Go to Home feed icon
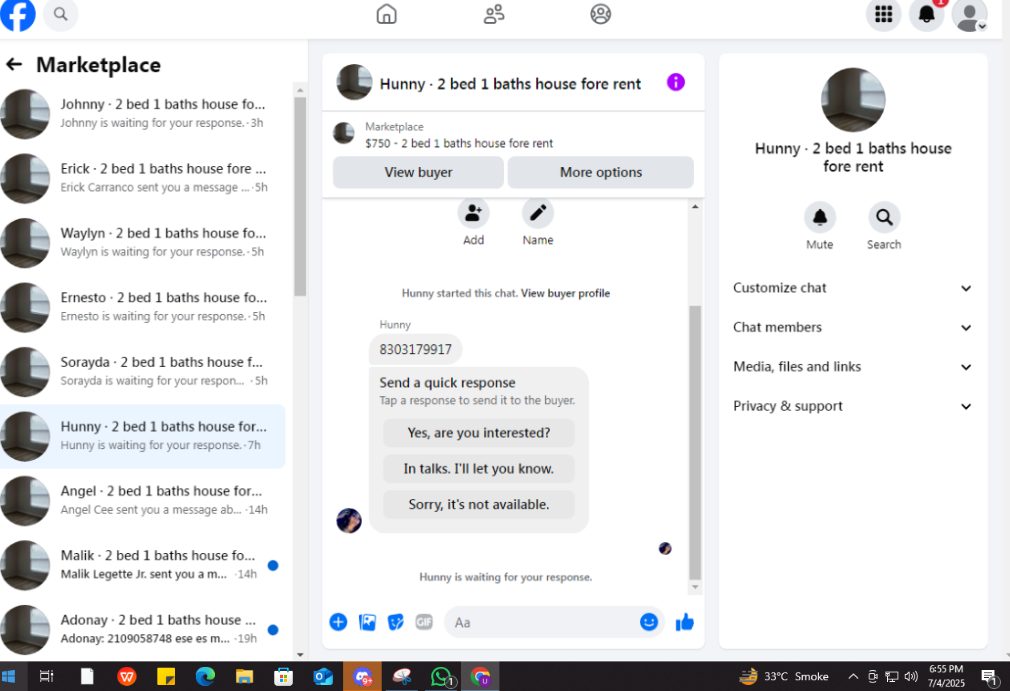The image size is (1010, 691). pyautogui.click(x=386, y=14)
